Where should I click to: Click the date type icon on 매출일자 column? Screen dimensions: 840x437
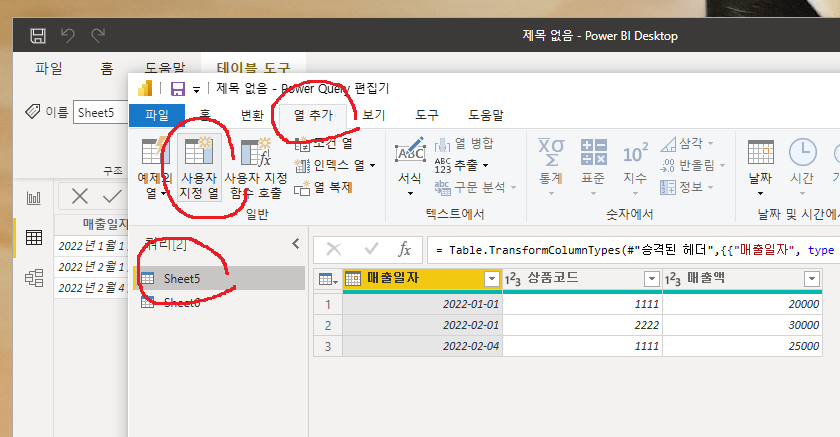coord(353,278)
